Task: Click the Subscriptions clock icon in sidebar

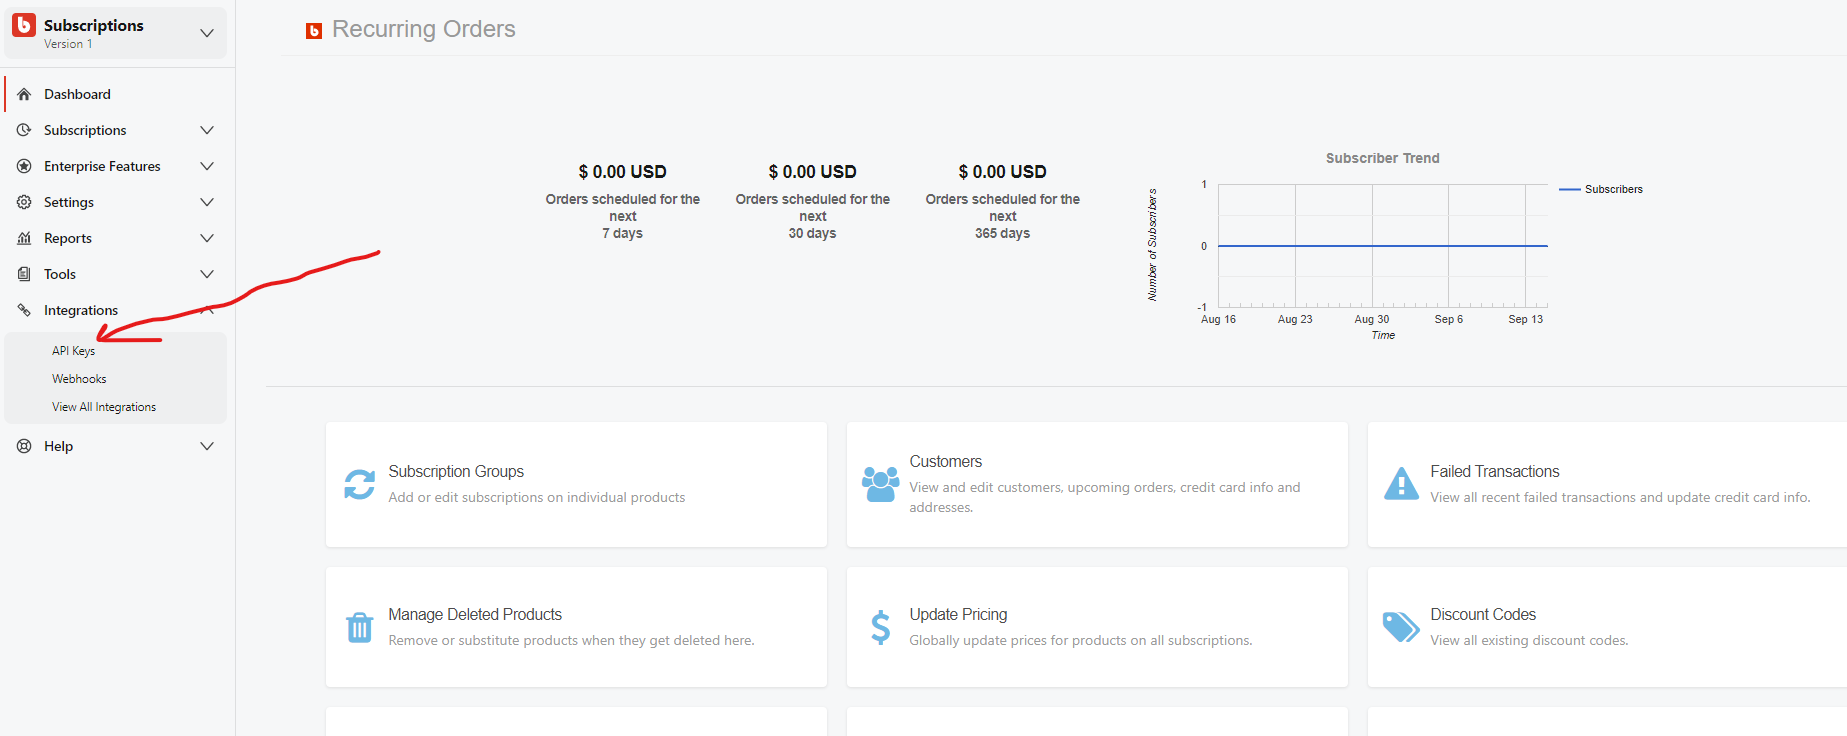Action: pos(24,130)
